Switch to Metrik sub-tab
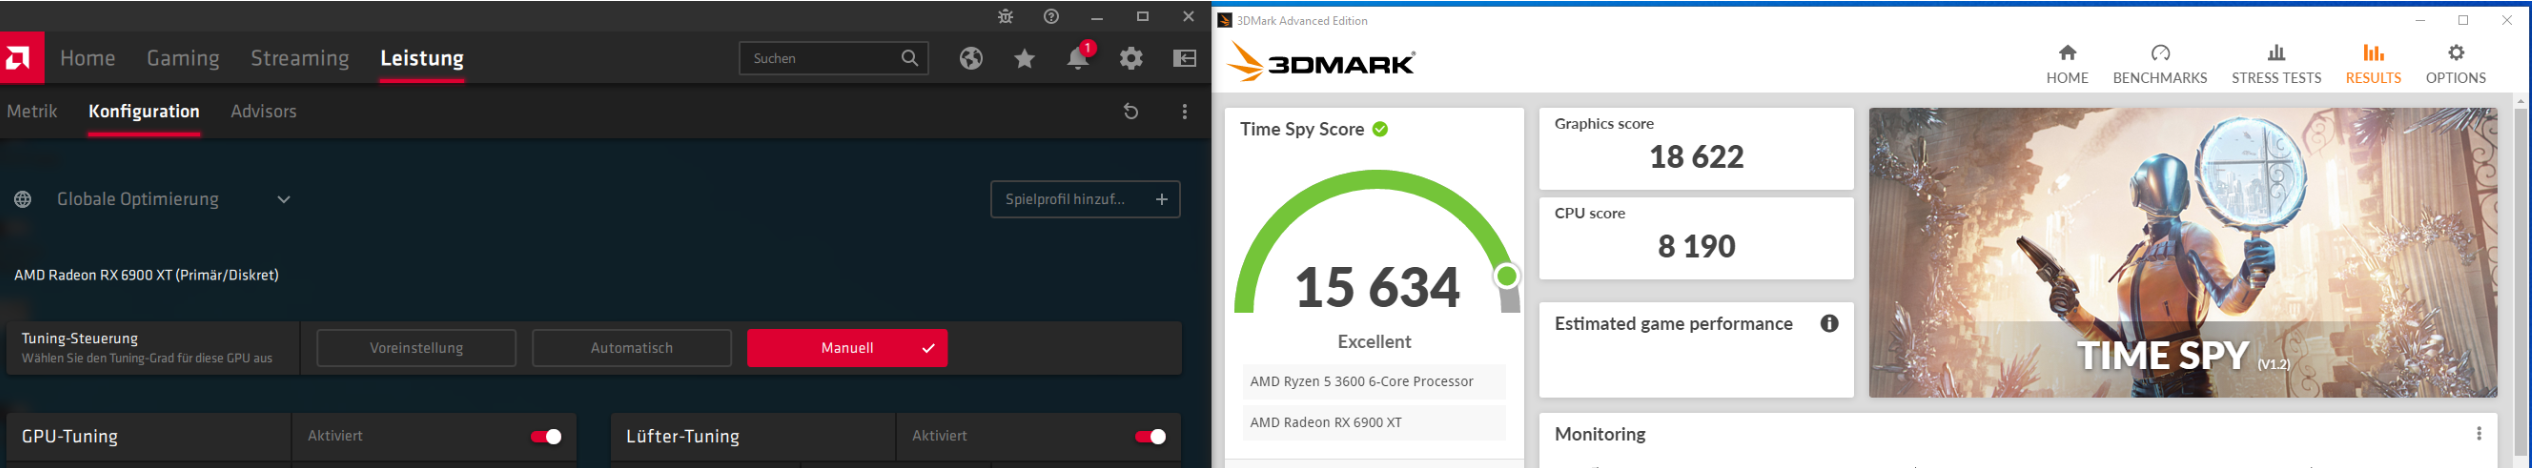Image resolution: width=2532 pixels, height=468 pixels. [32, 111]
